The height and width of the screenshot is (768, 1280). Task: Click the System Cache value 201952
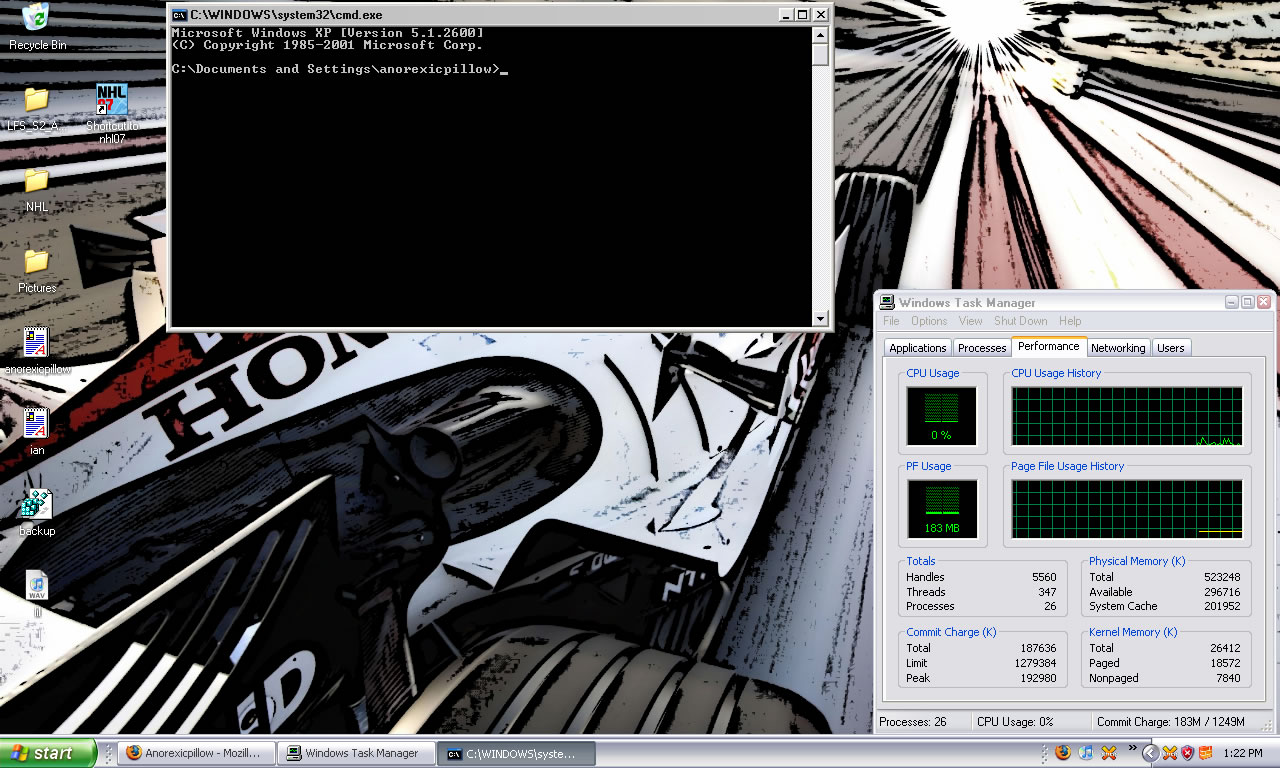tap(1221, 606)
